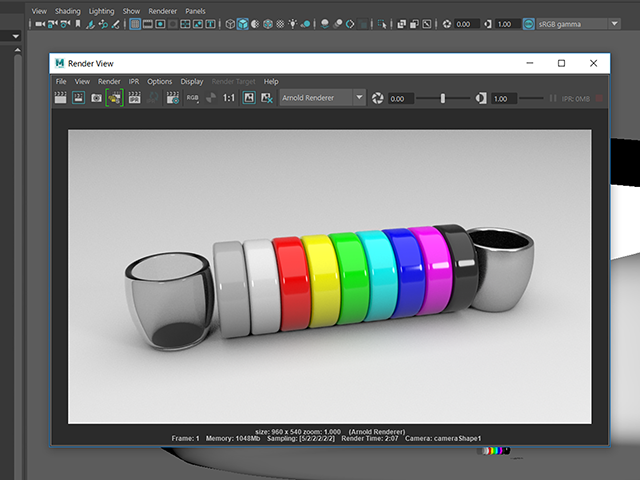Click Render View gamma contrast icon

[481, 98]
